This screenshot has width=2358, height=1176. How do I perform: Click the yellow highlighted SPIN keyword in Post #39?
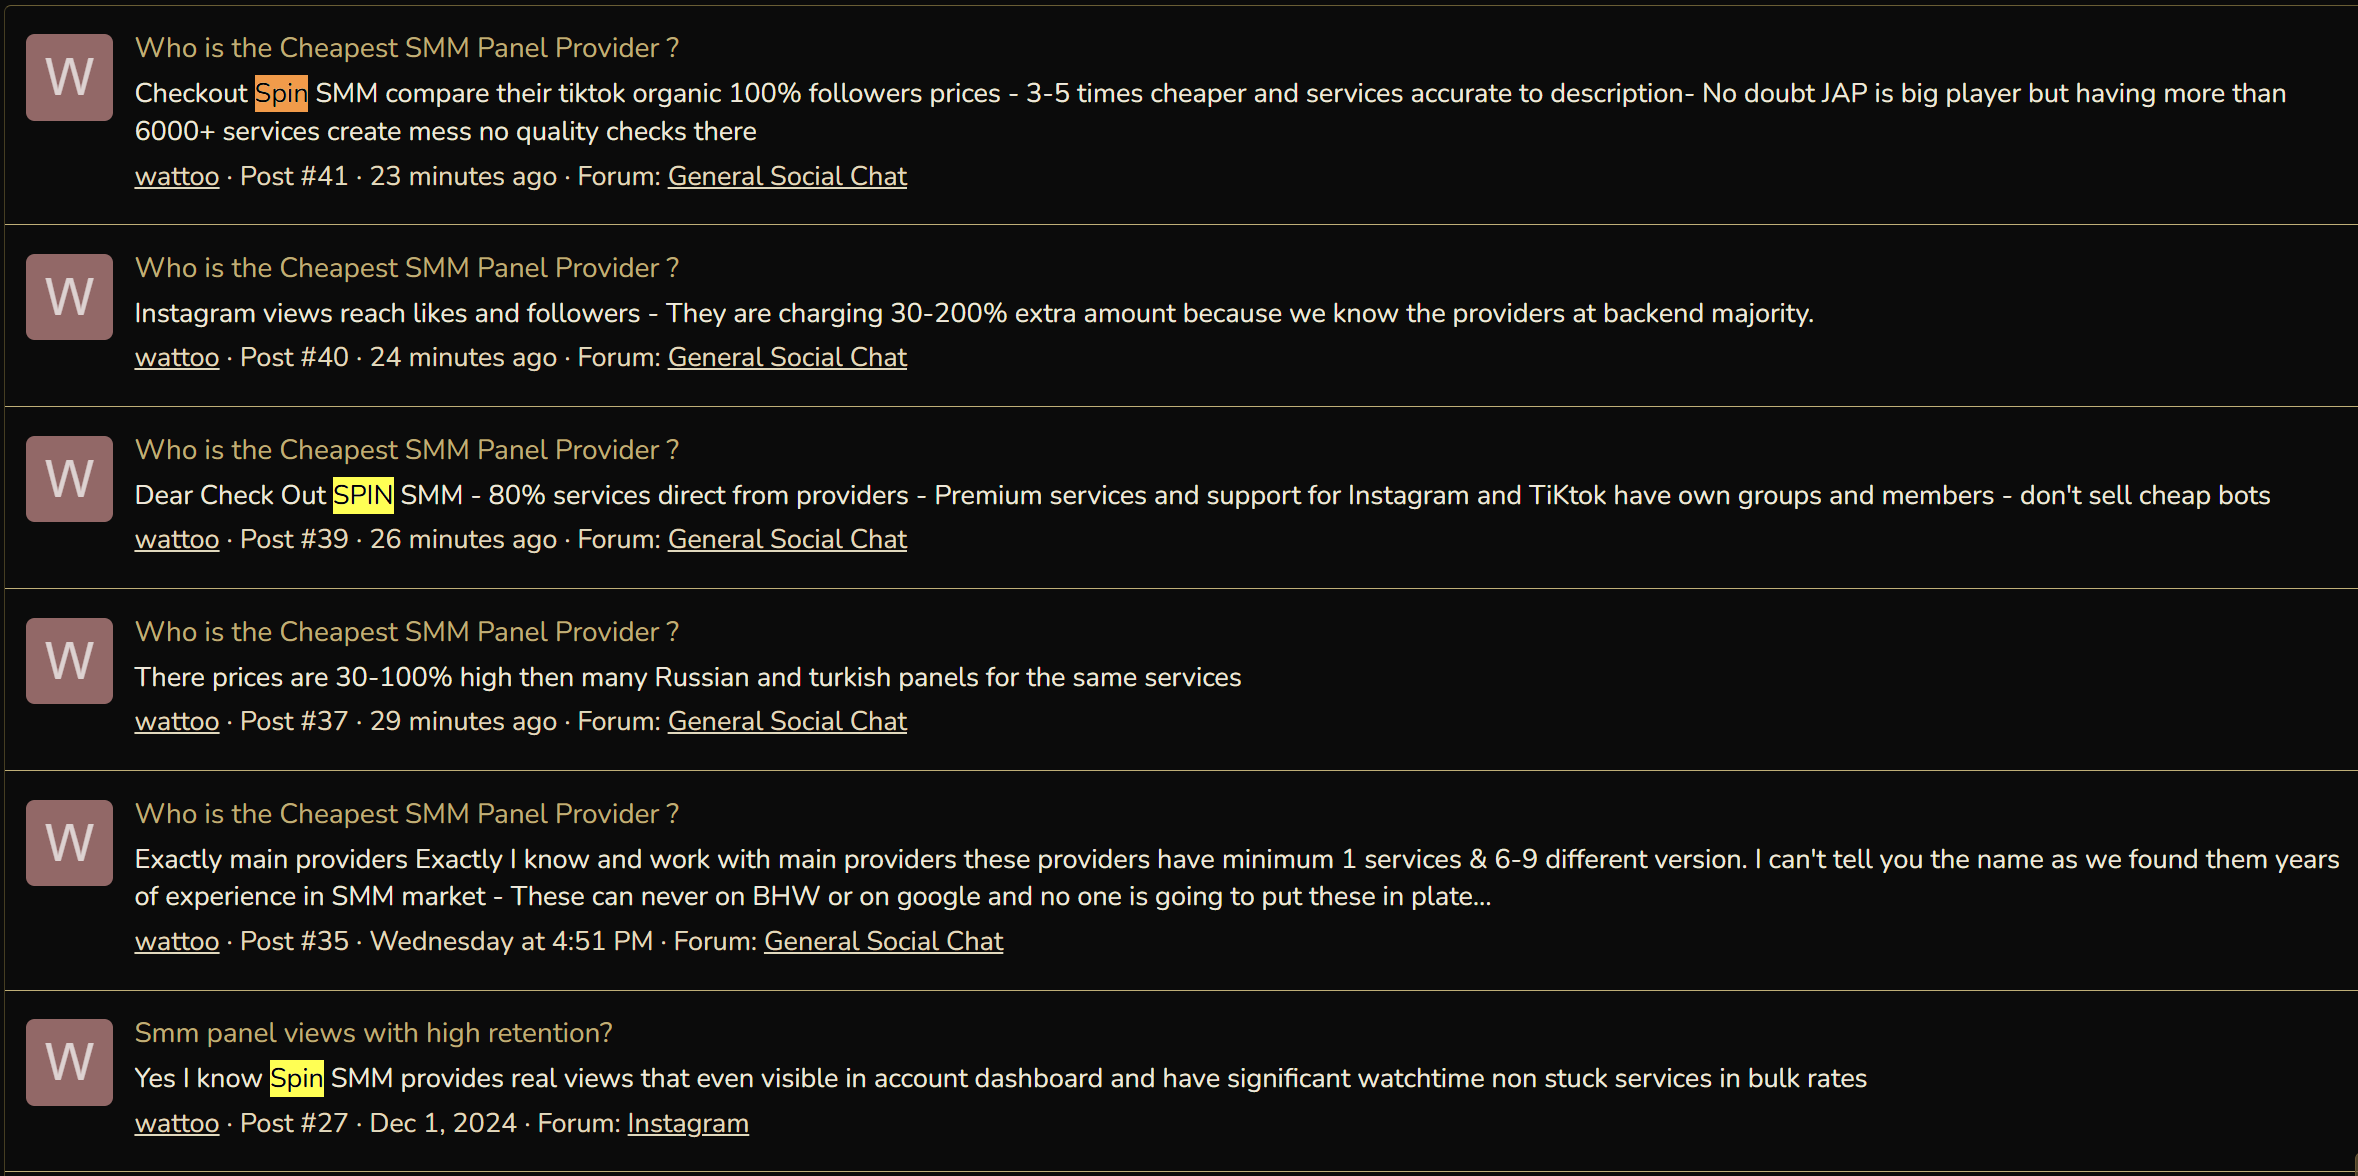point(363,495)
